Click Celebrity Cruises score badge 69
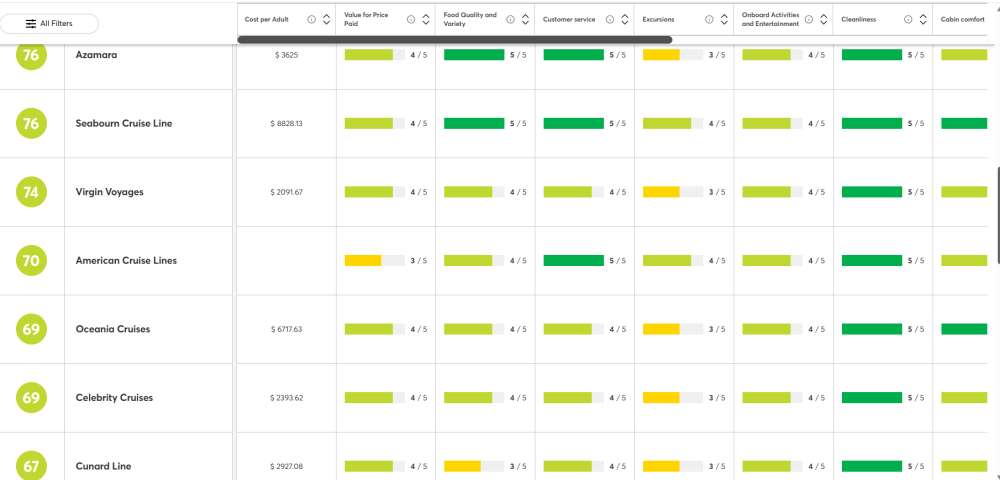Image resolution: width=1000 pixels, height=480 pixels. tap(31, 398)
